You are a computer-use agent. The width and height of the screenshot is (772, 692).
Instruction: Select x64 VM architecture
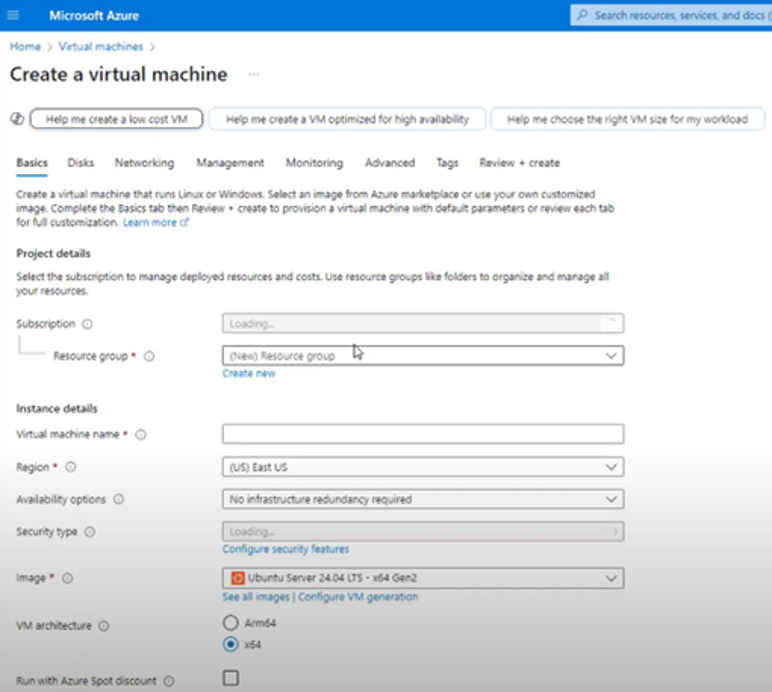[x=230, y=644]
